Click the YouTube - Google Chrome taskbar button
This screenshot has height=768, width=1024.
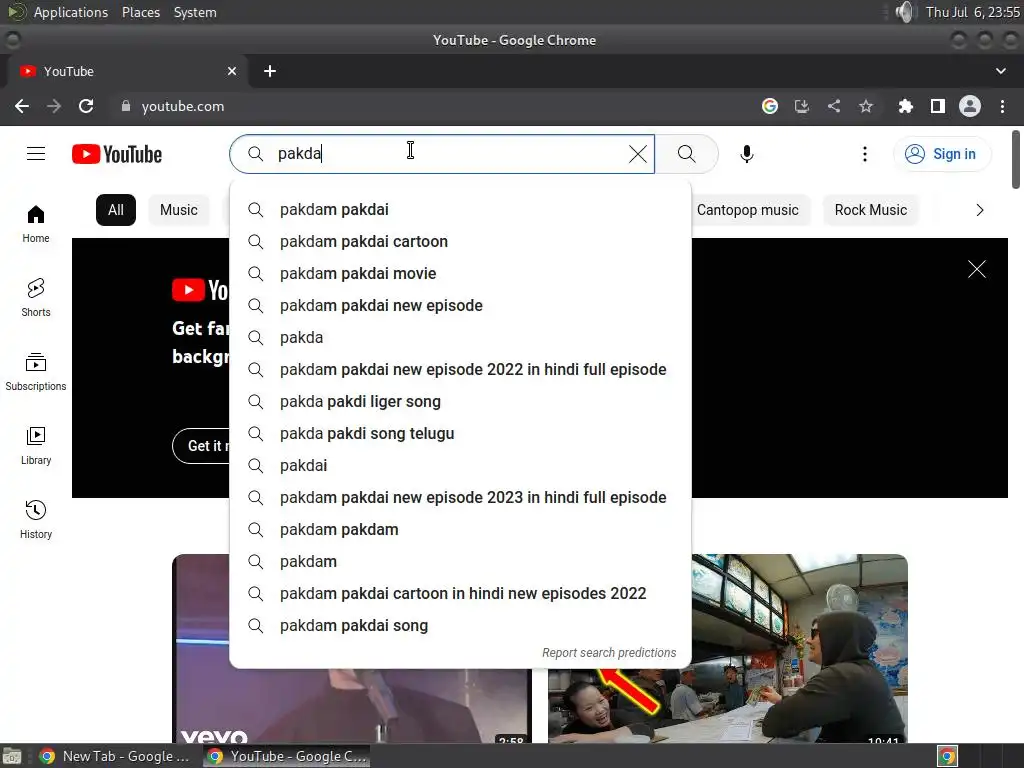point(286,756)
